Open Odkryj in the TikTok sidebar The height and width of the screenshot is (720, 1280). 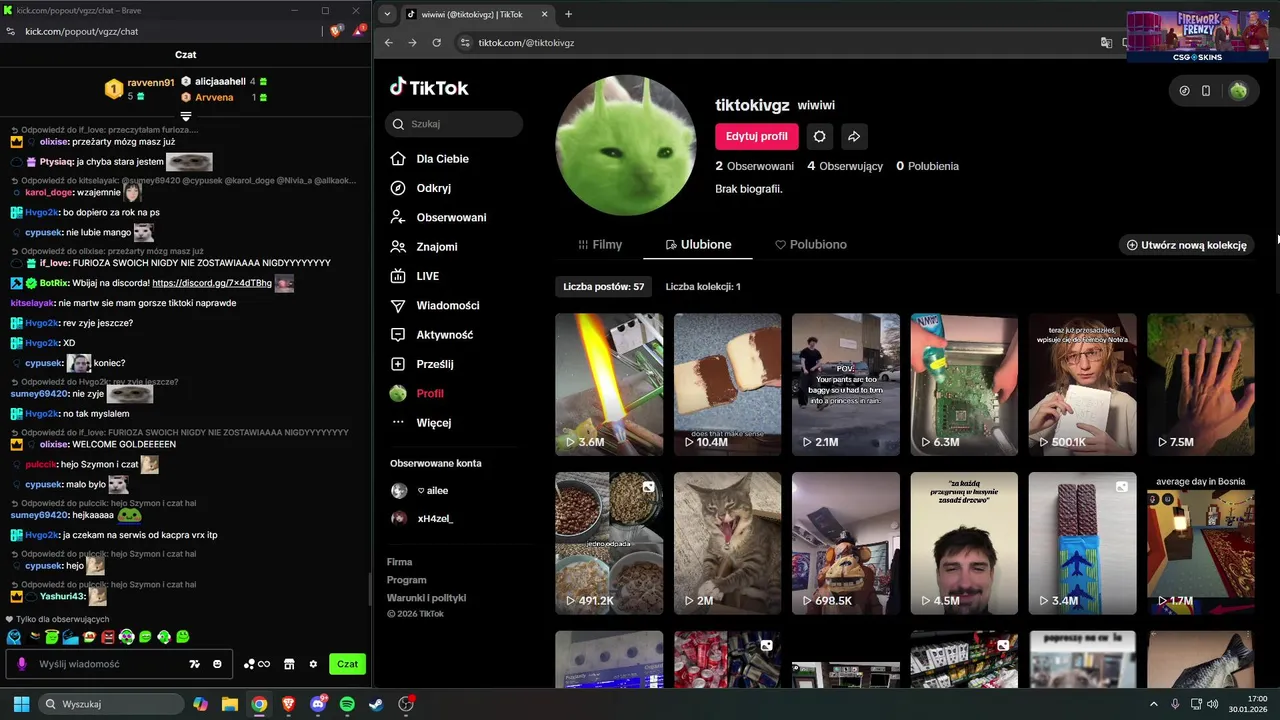click(433, 188)
